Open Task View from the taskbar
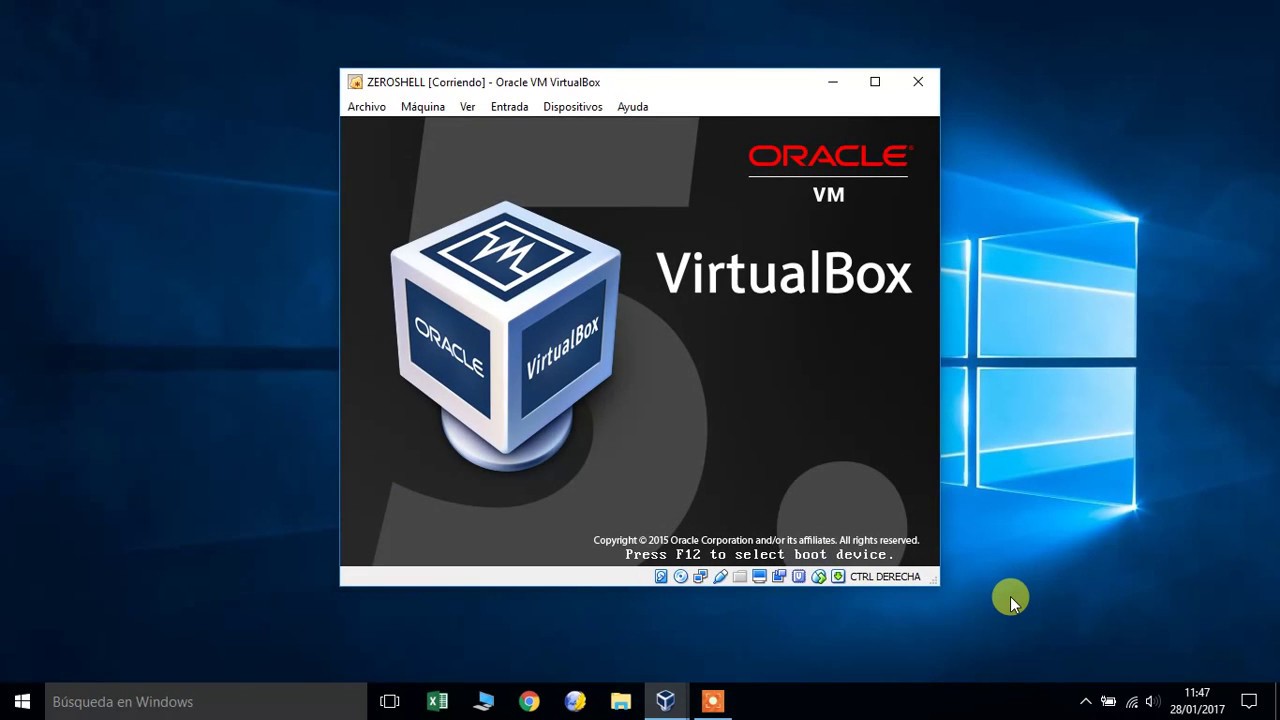 (390, 701)
